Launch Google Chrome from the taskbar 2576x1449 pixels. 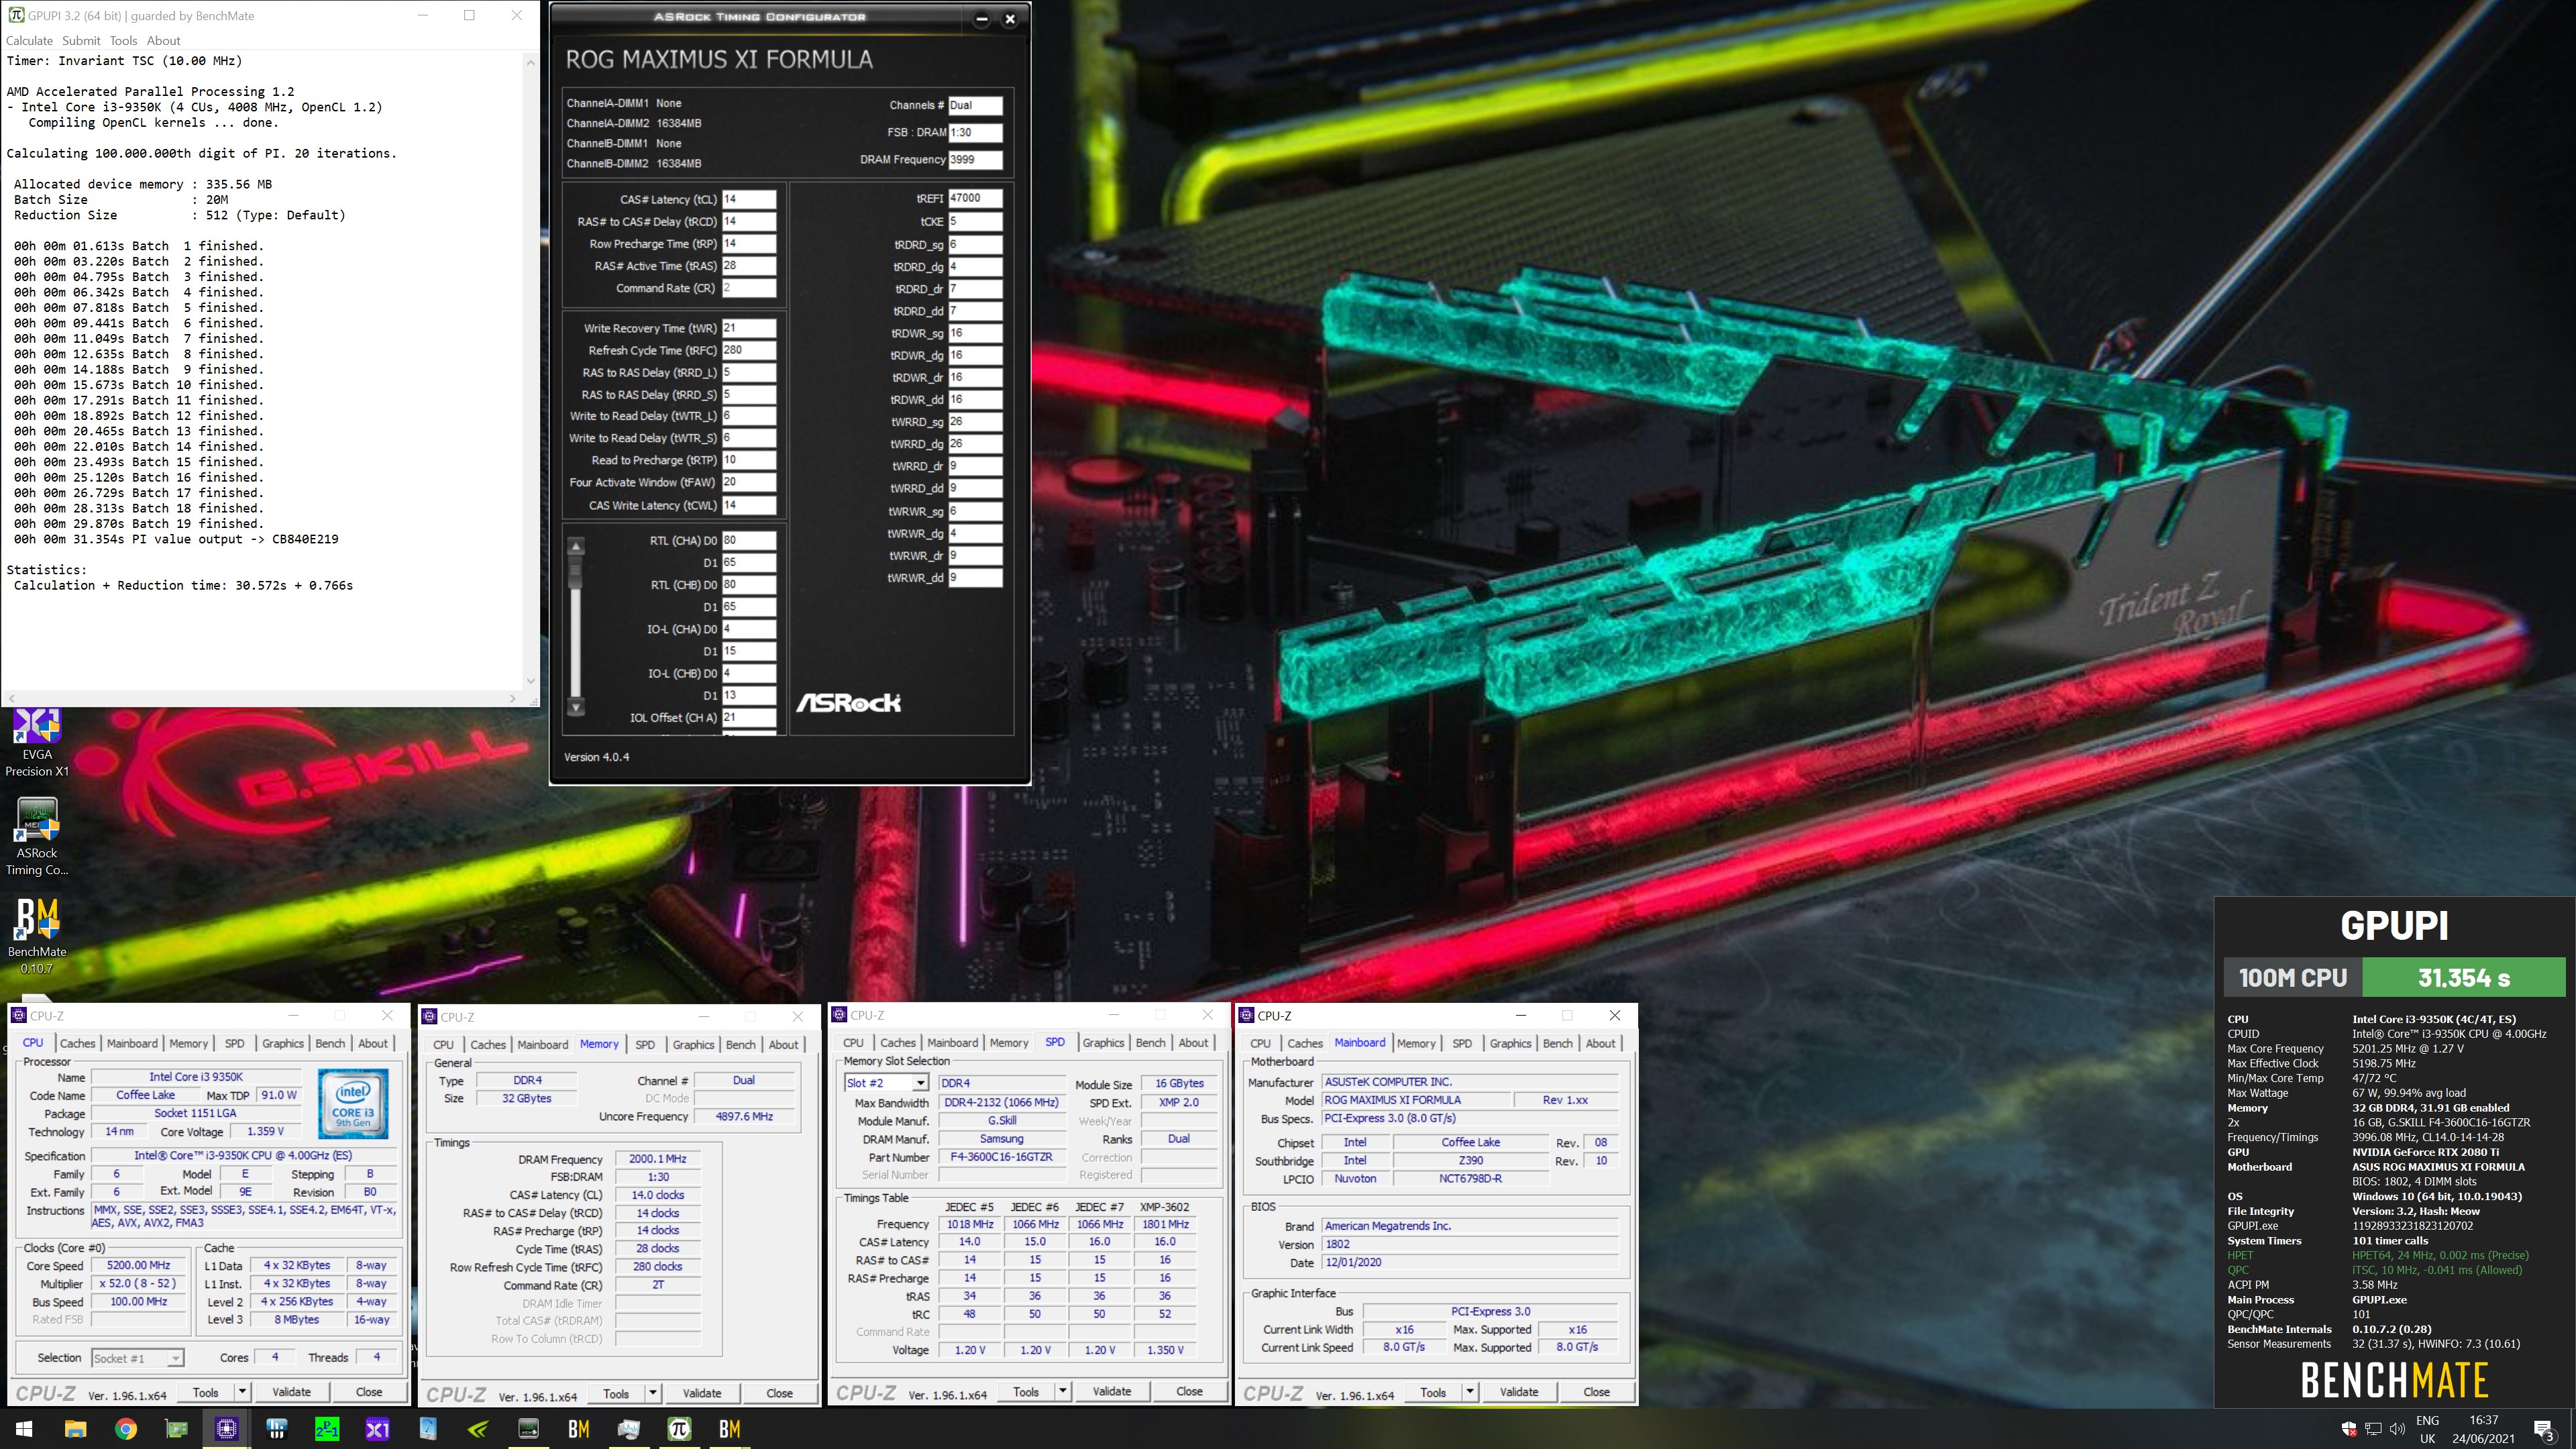[x=125, y=1429]
